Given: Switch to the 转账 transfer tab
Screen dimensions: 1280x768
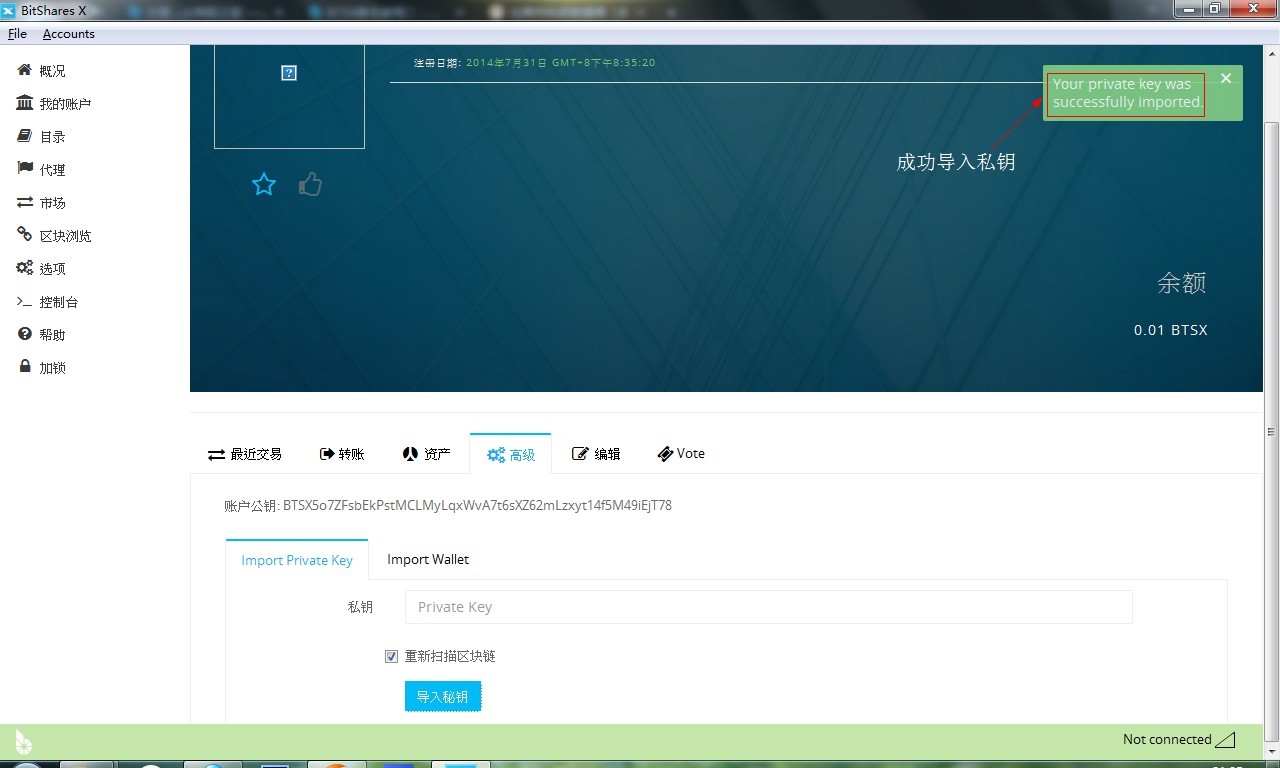Looking at the screenshot, I should coord(342,454).
